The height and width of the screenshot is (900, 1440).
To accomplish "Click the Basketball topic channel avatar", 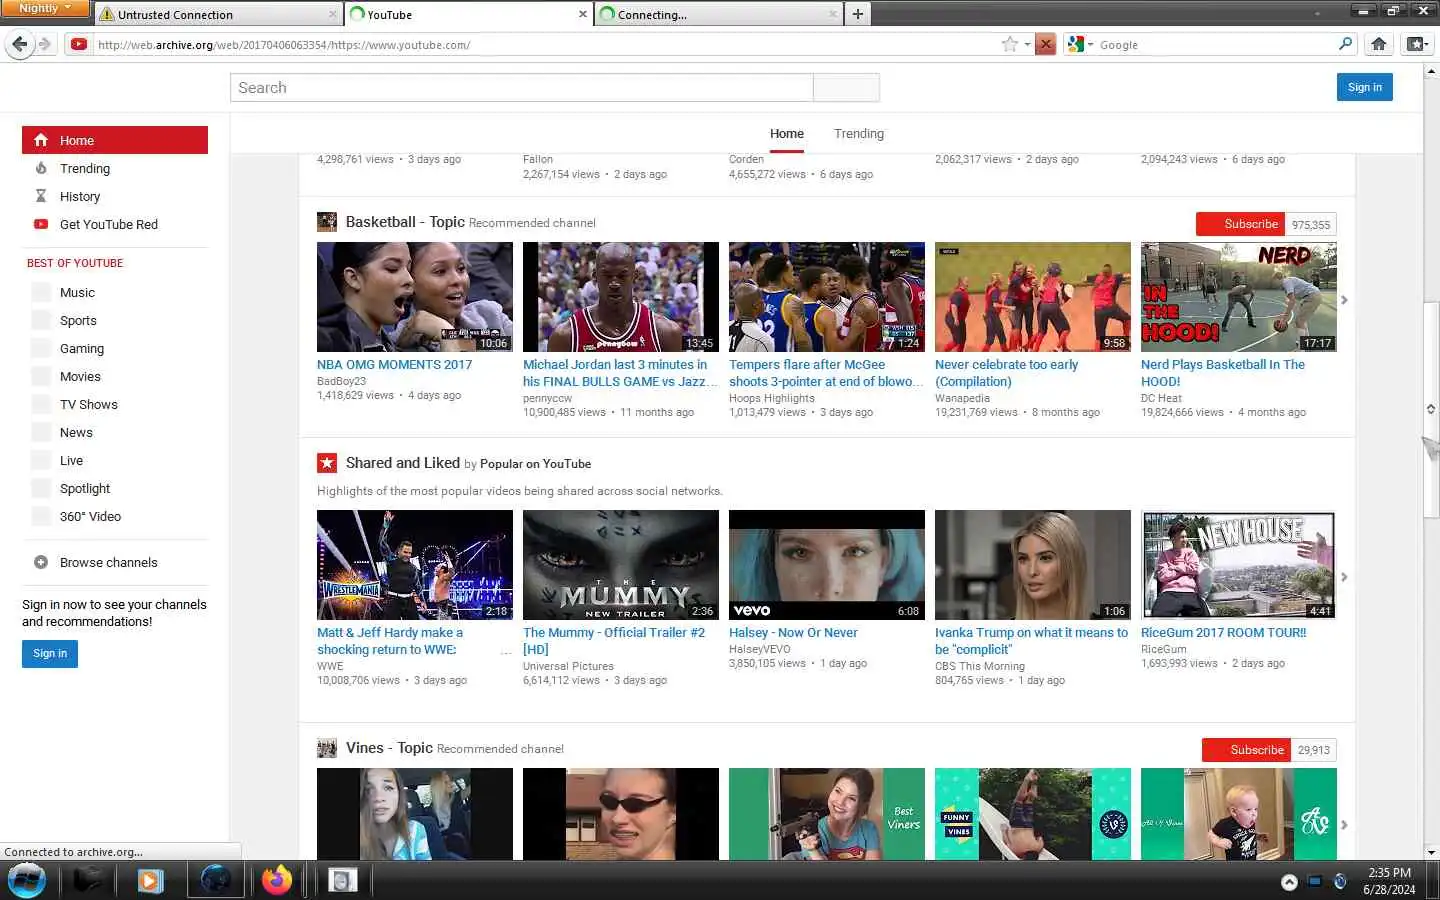I will tap(327, 222).
